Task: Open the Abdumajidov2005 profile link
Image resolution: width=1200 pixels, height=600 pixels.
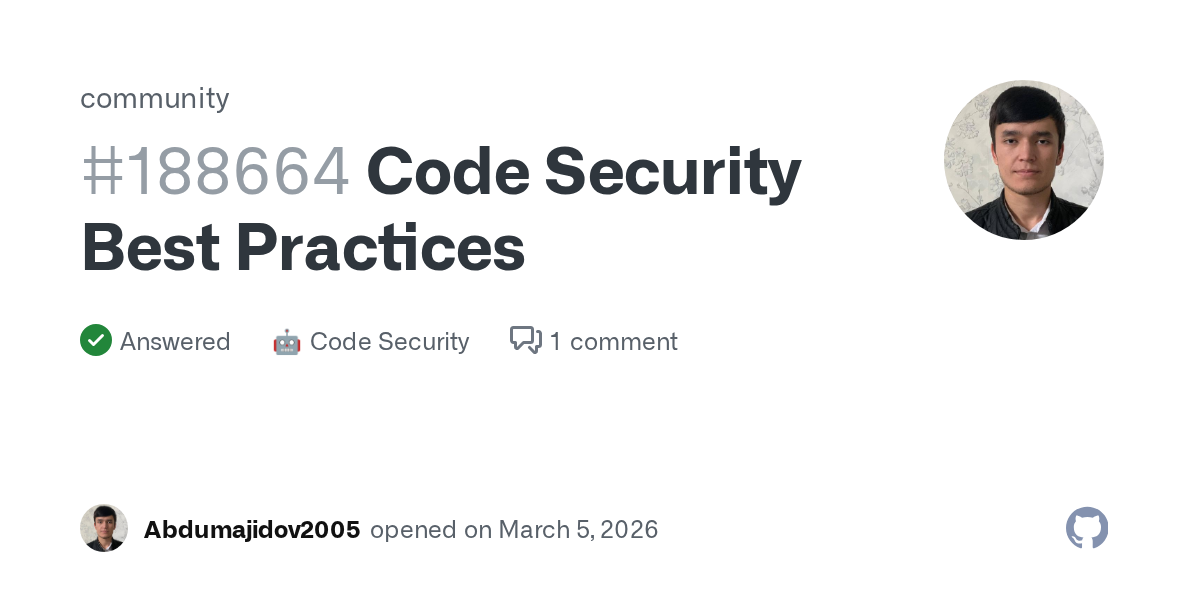Action: [x=252, y=530]
